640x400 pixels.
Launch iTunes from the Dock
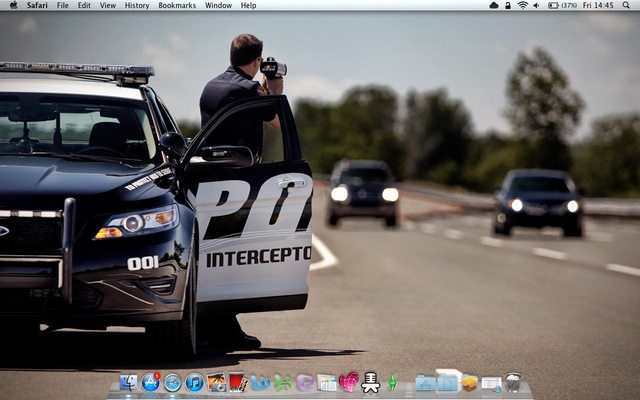click(x=194, y=383)
